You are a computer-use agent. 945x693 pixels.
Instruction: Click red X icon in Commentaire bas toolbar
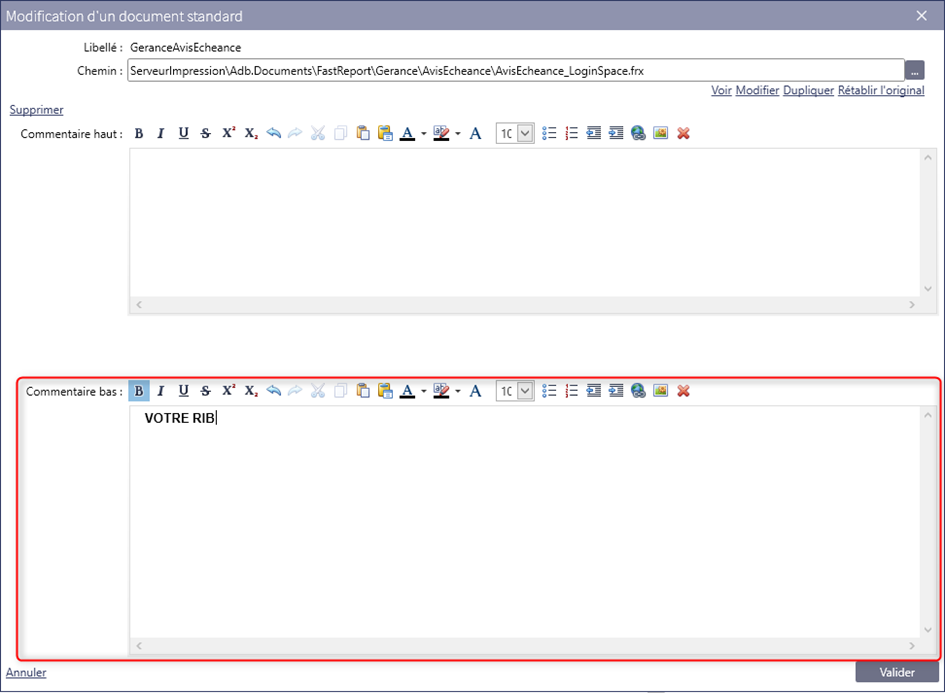(683, 391)
